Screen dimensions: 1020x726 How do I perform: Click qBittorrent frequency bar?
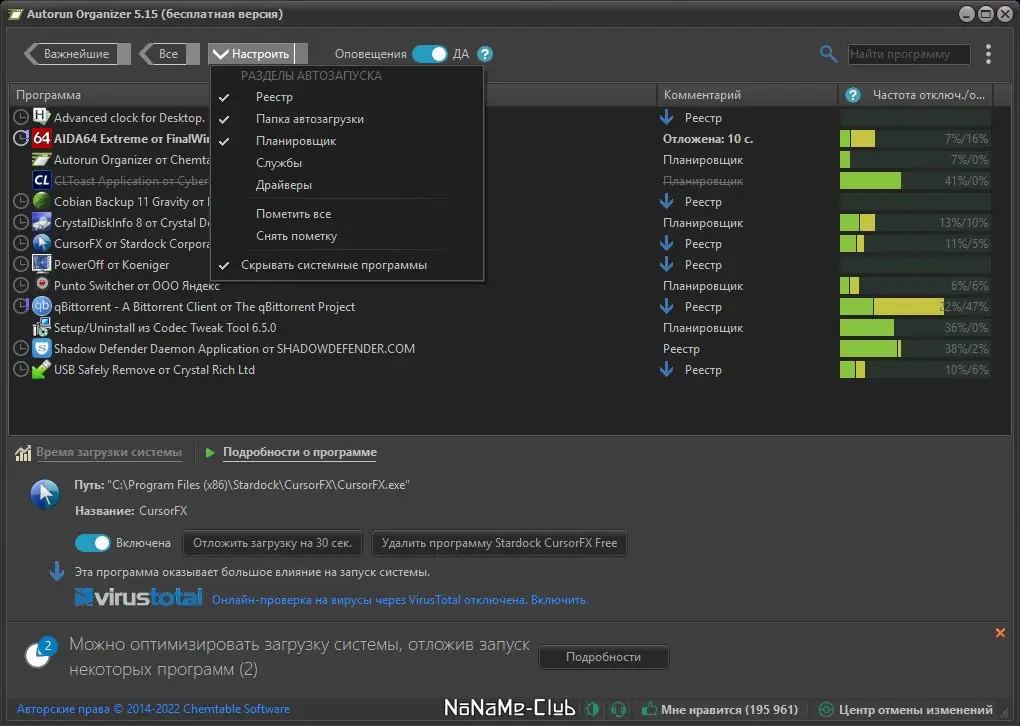(x=915, y=306)
